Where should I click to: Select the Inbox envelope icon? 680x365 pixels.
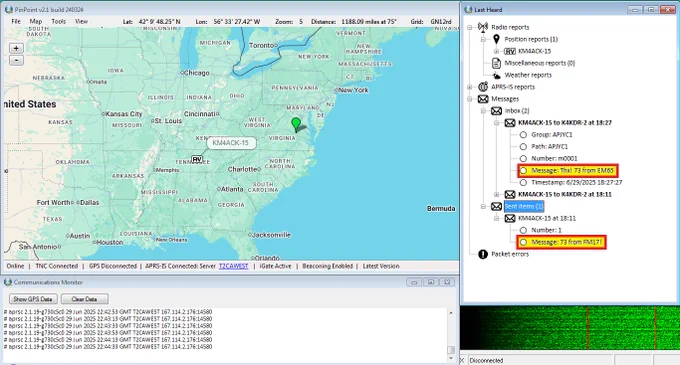click(497, 111)
